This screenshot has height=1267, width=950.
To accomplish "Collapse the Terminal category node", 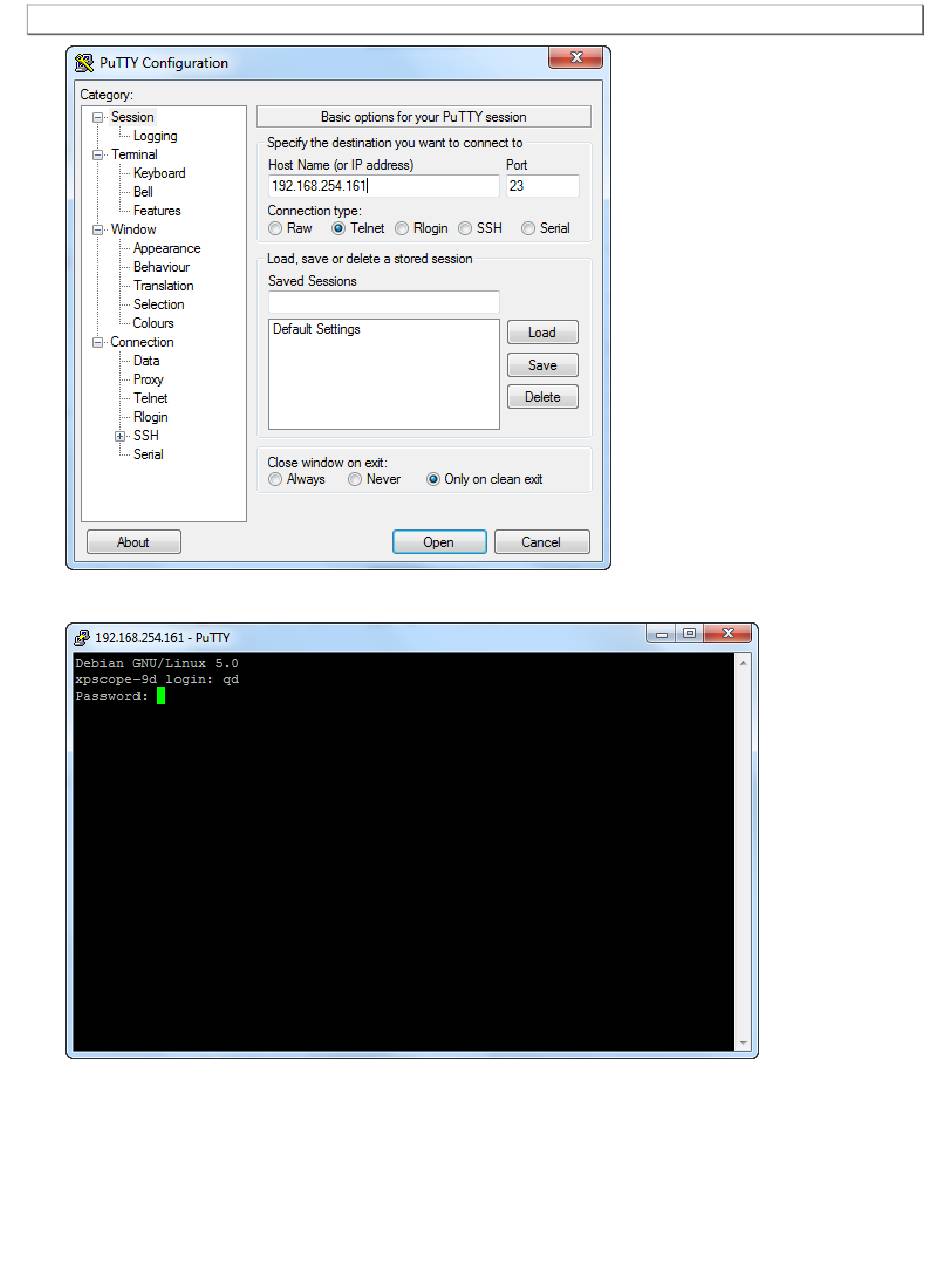I will coord(98,155).
